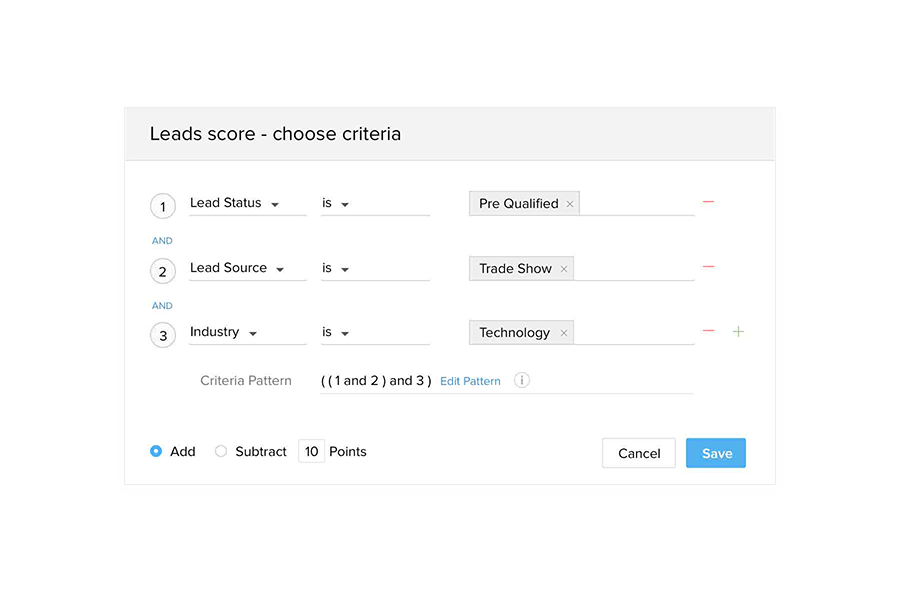Focus the points value input field
Viewport: 900px width, 600px height.
point(311,451)
